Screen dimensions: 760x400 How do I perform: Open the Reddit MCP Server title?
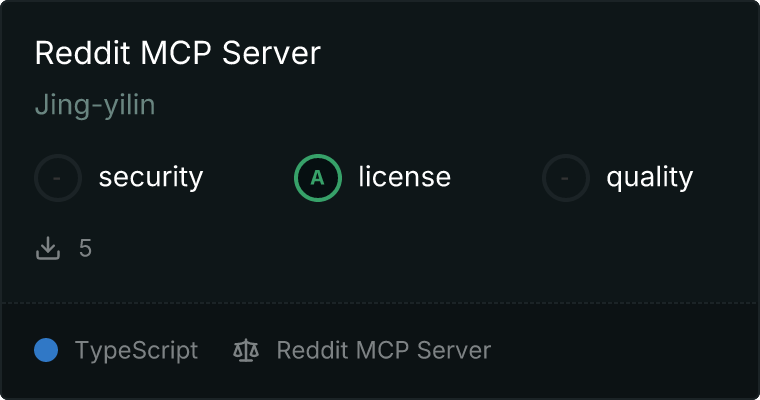(x=177, y=53)
